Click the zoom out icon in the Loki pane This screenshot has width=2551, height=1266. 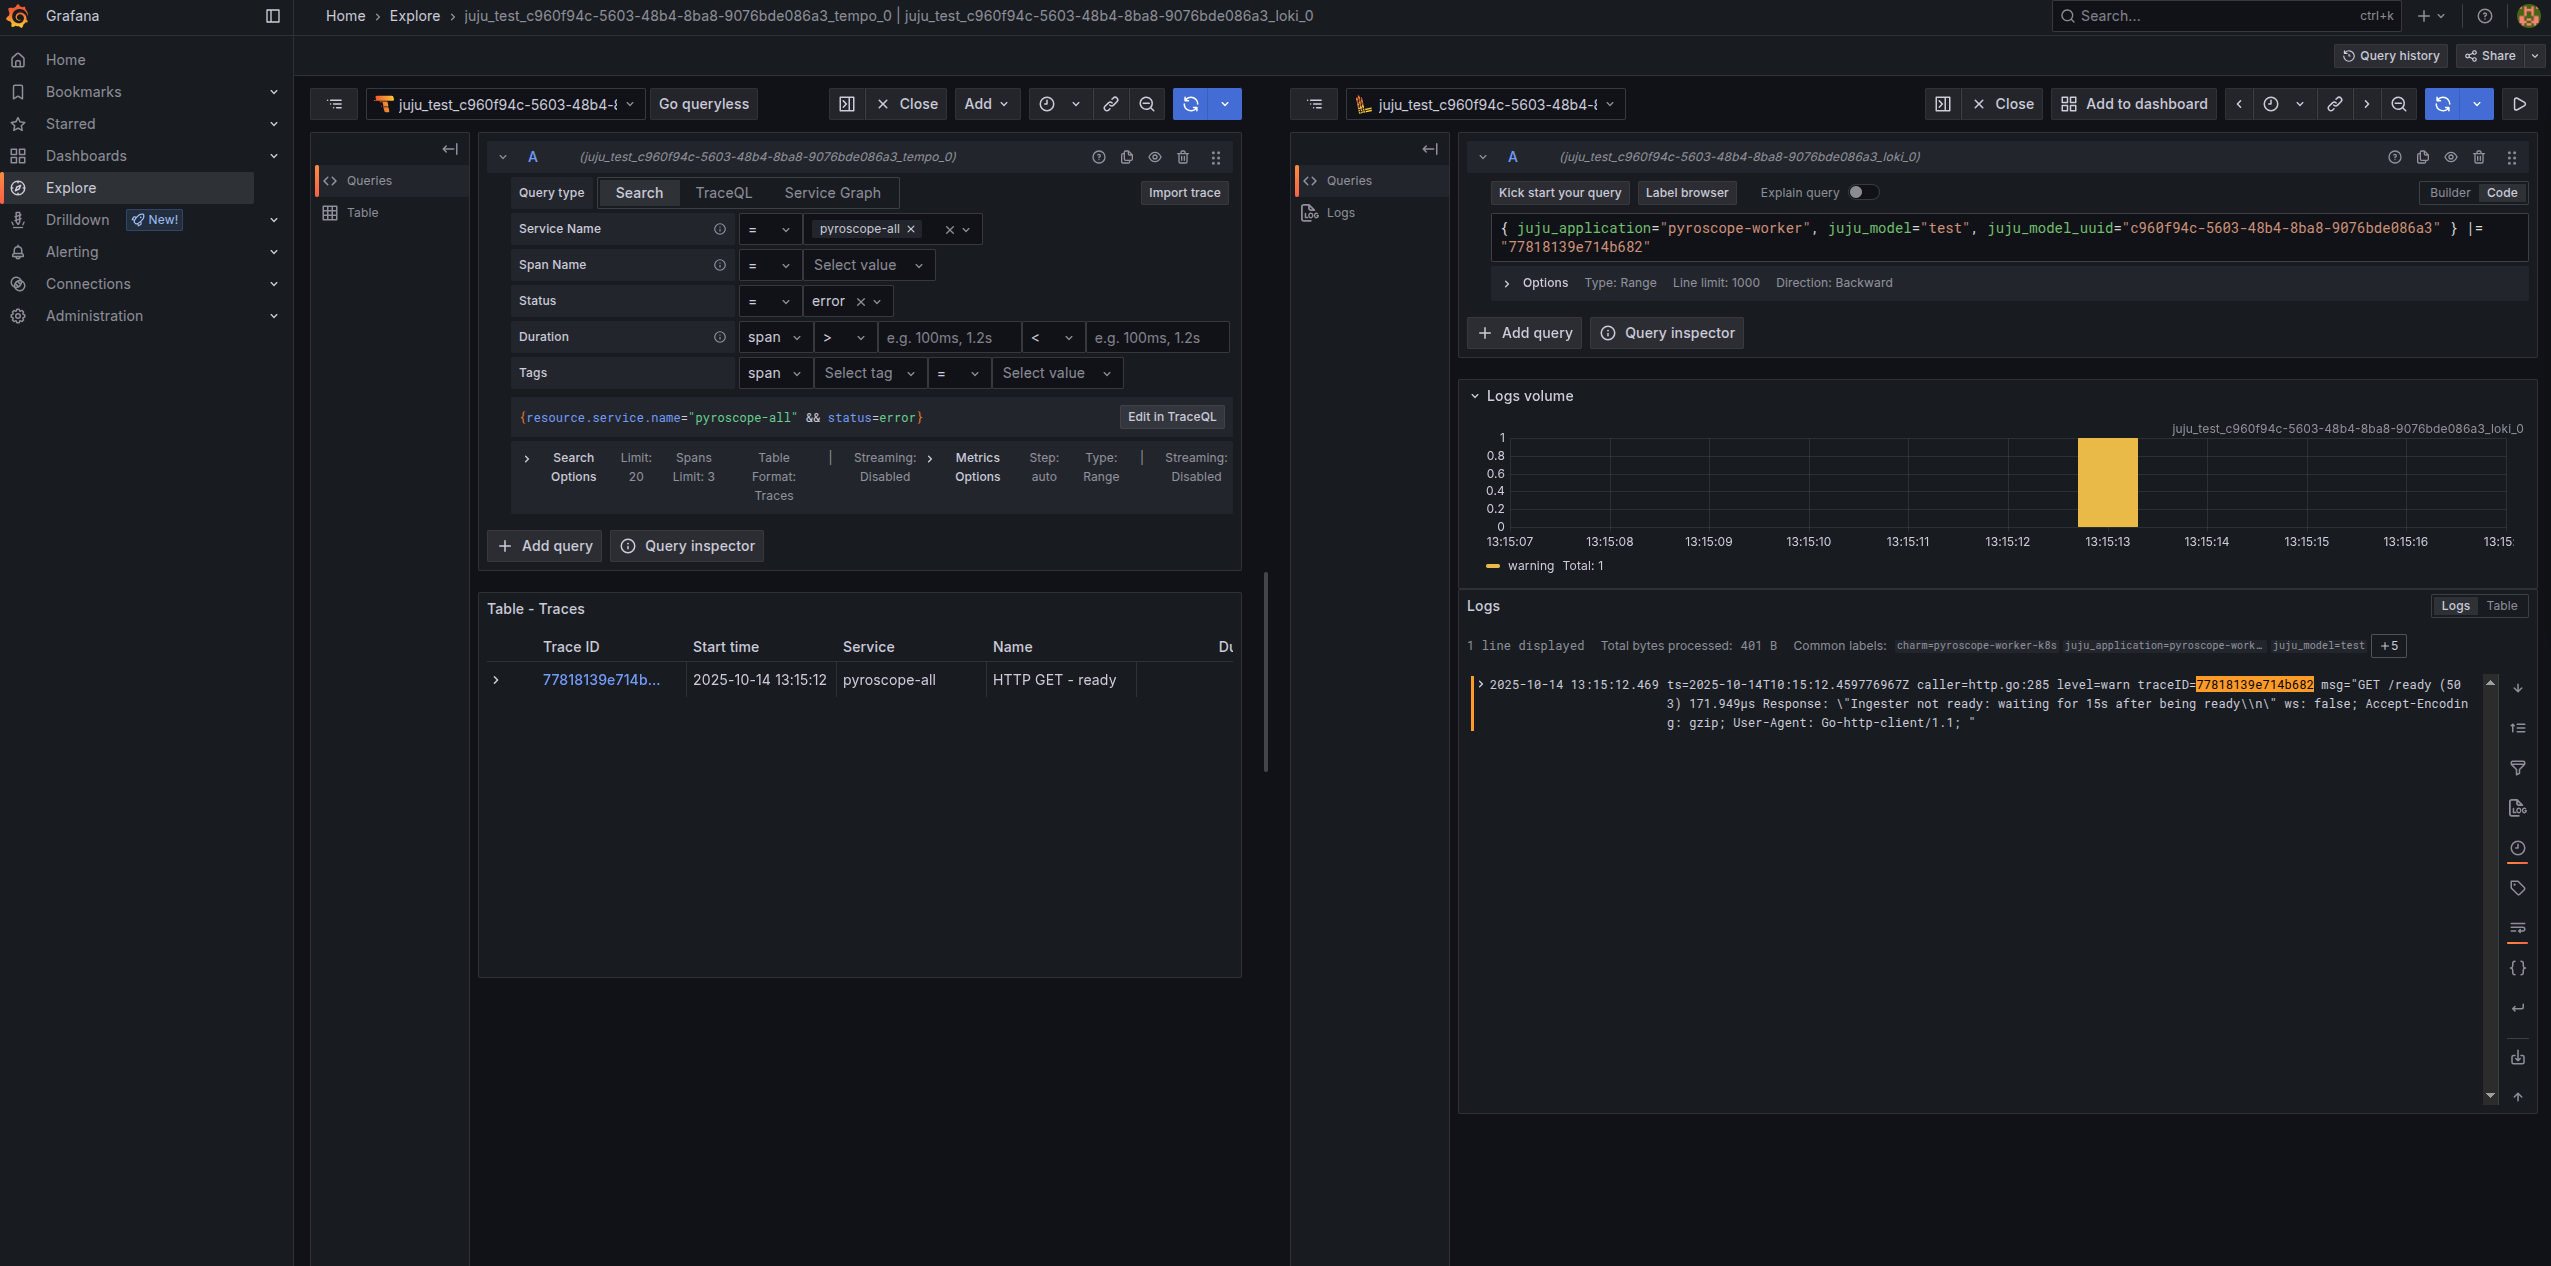pyautogui.click(x=2398, y=104)
